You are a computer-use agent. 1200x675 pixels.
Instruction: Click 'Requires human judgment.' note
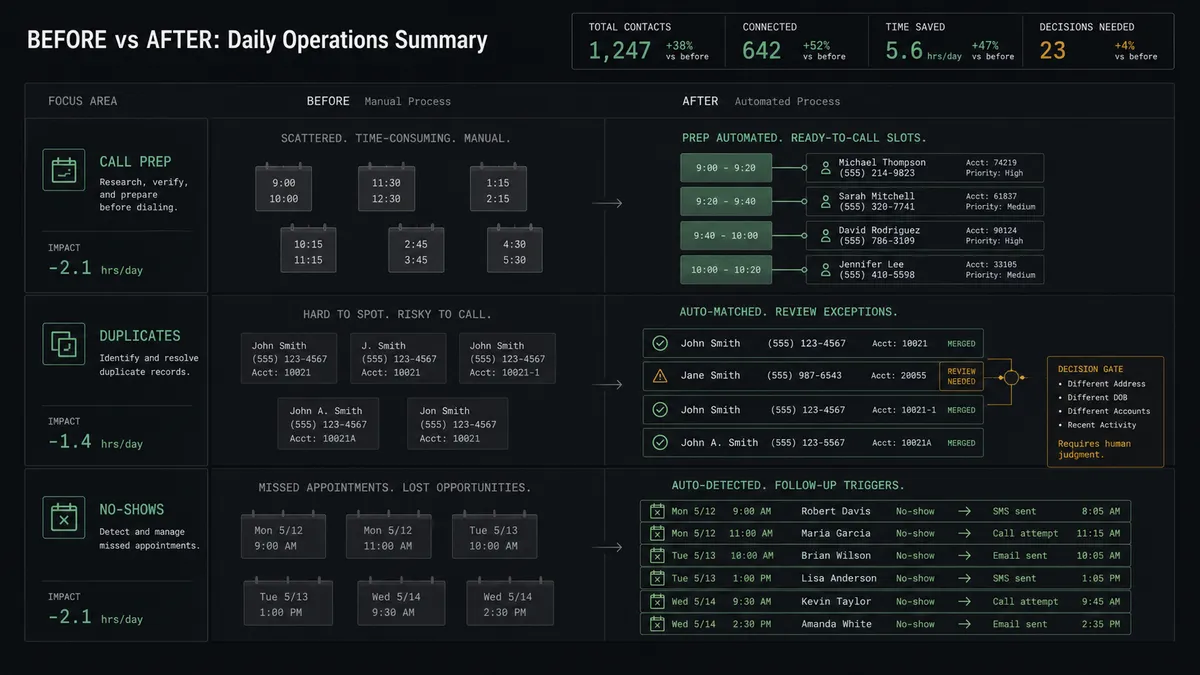pyautogui.click(x=1094, y=449)
